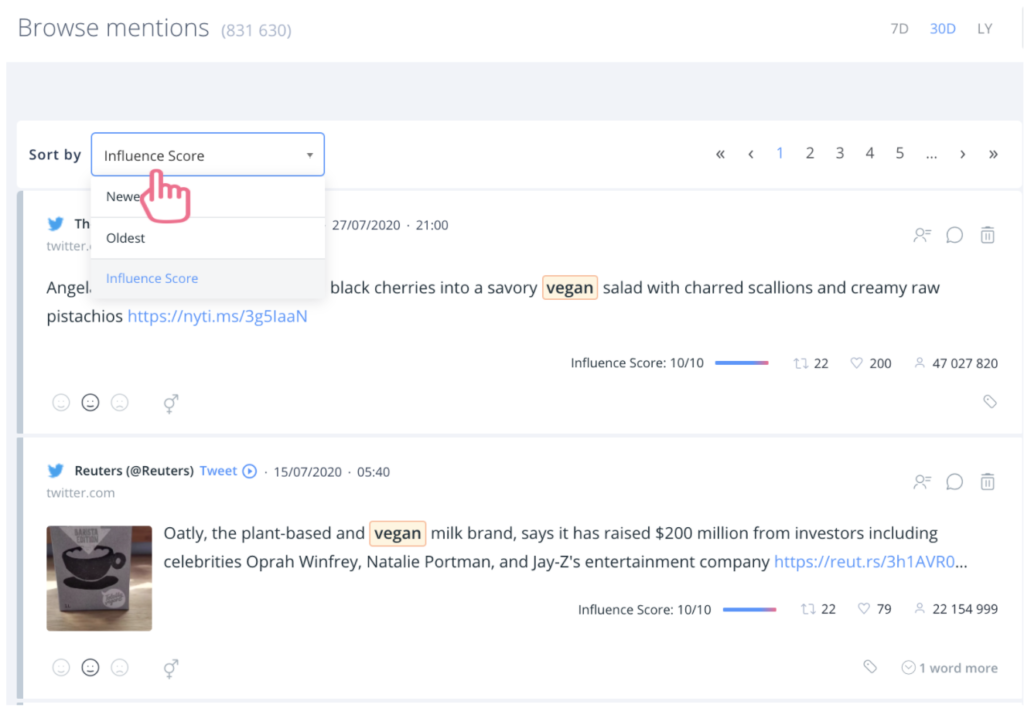Play the Reuters Tweet preview icon
Image resolution: width=1024 pixels, height=708 pixels.
pyautogui.click(x=250, y=471)
